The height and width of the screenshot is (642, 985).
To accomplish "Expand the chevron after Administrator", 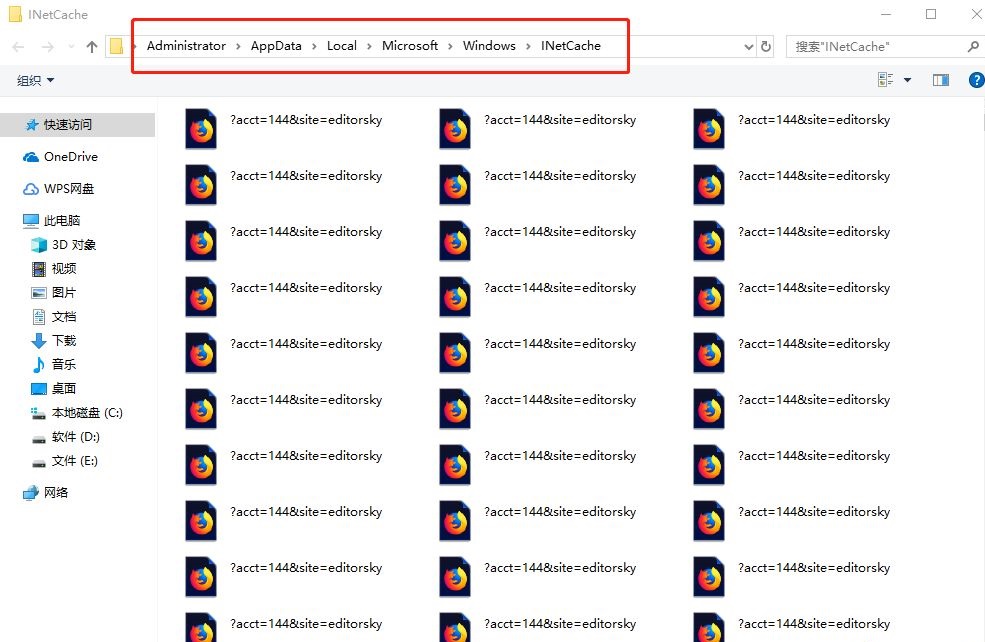I will [238, 46].
